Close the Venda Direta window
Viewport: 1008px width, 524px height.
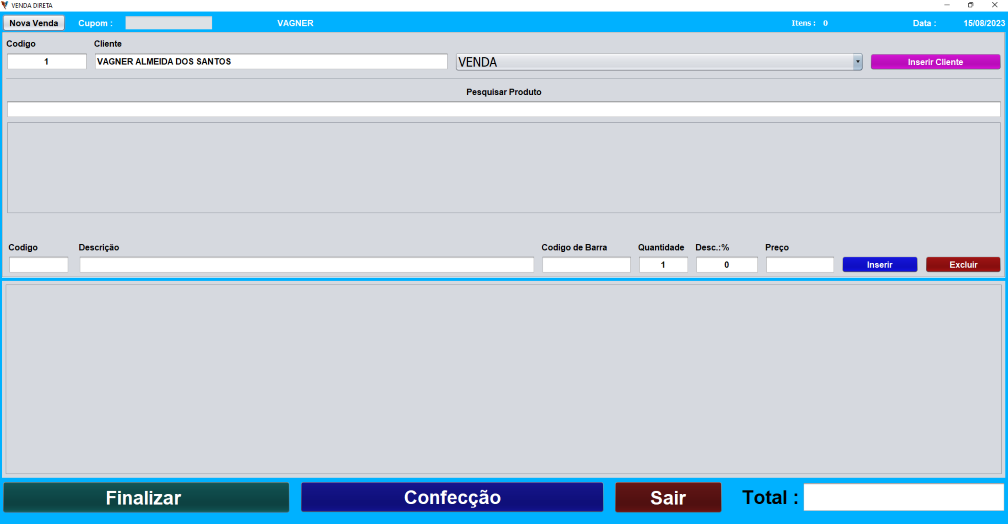[995, 5]
